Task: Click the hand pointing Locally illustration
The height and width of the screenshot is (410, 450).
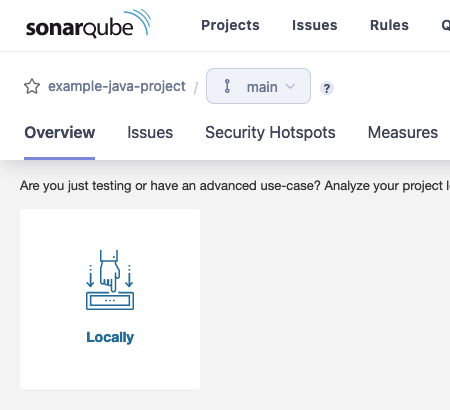Action: pos(110,280)
